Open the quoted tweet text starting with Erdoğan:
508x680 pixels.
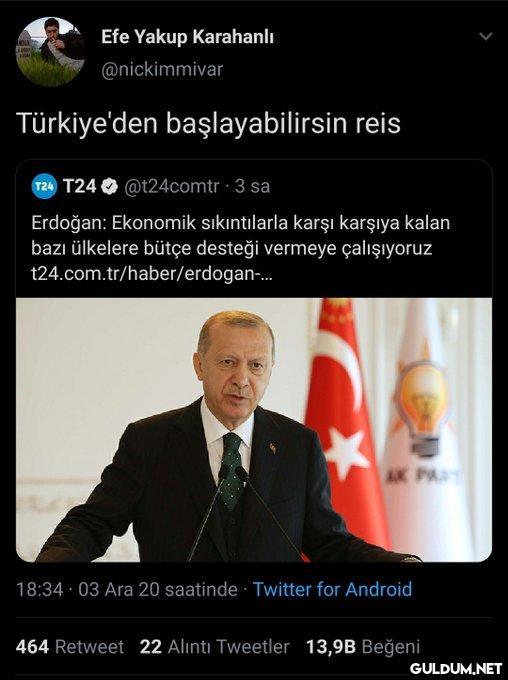(240, 236)
